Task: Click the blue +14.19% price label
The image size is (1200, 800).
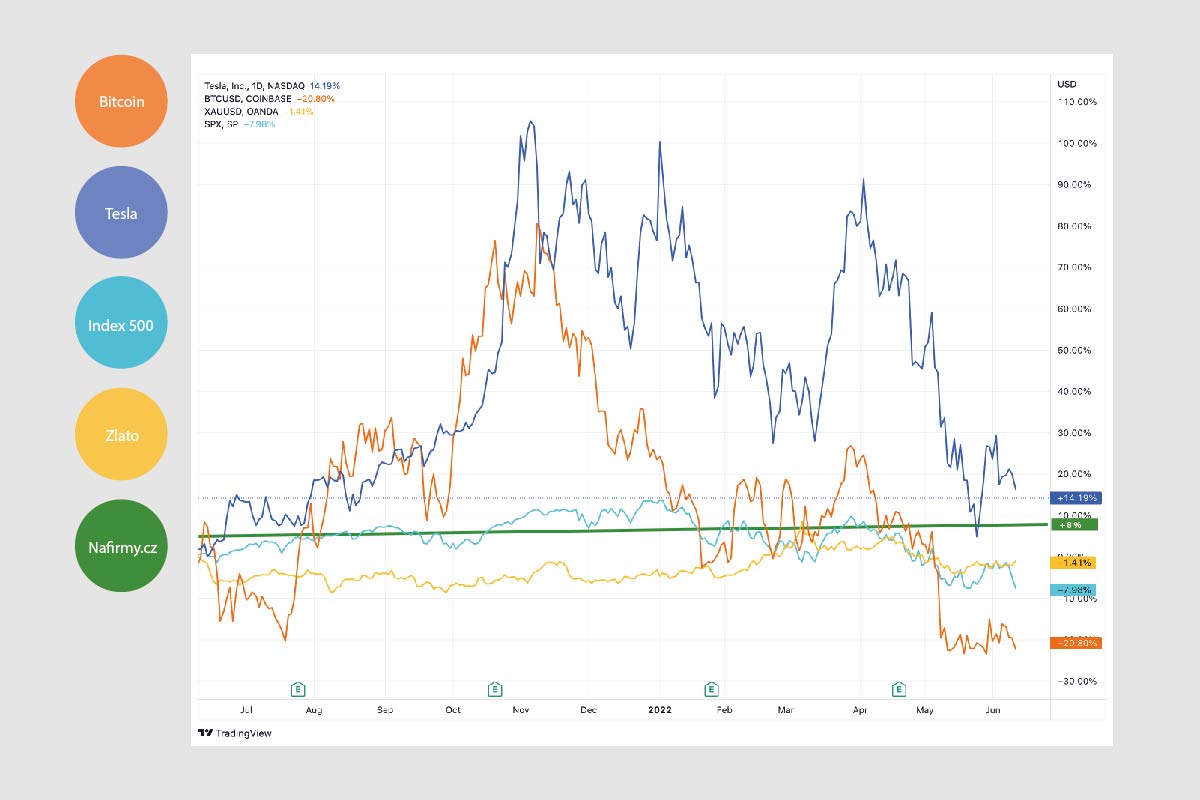Action: [1075, 497]
